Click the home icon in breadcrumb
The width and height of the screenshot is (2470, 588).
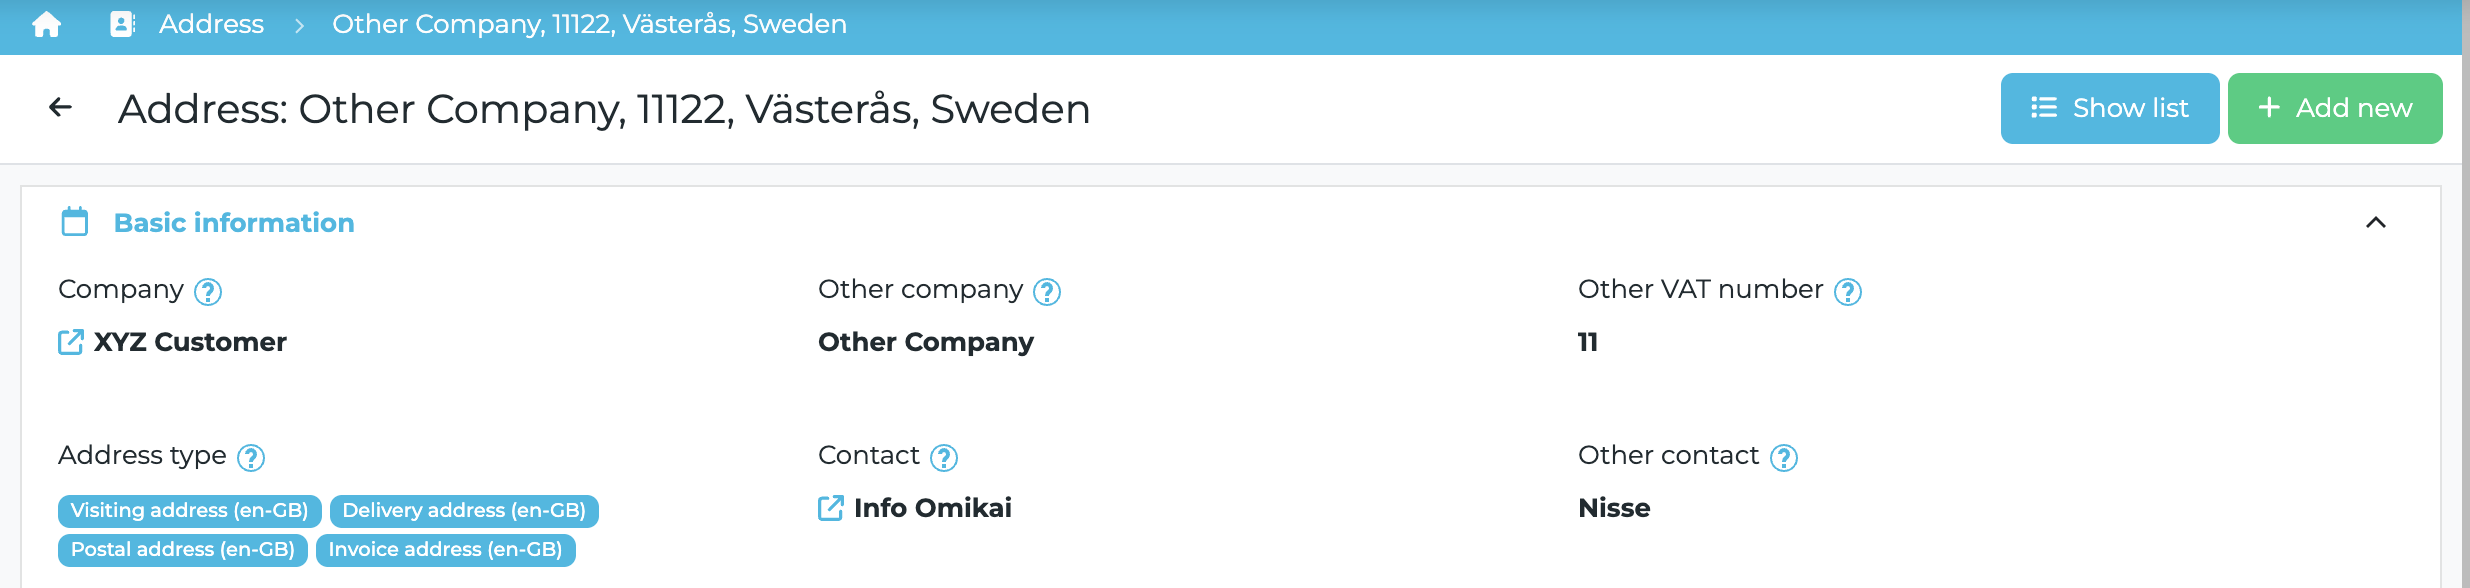(47, 24)
